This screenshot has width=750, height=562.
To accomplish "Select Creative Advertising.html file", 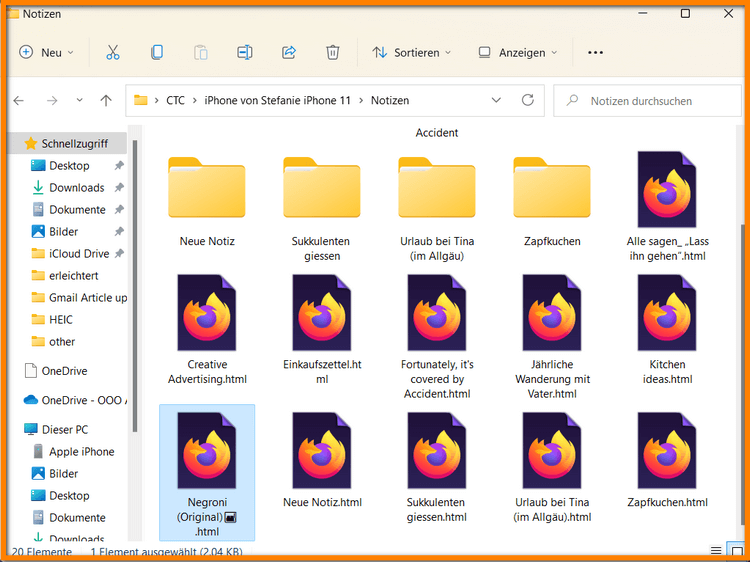I will coord(207,330).
